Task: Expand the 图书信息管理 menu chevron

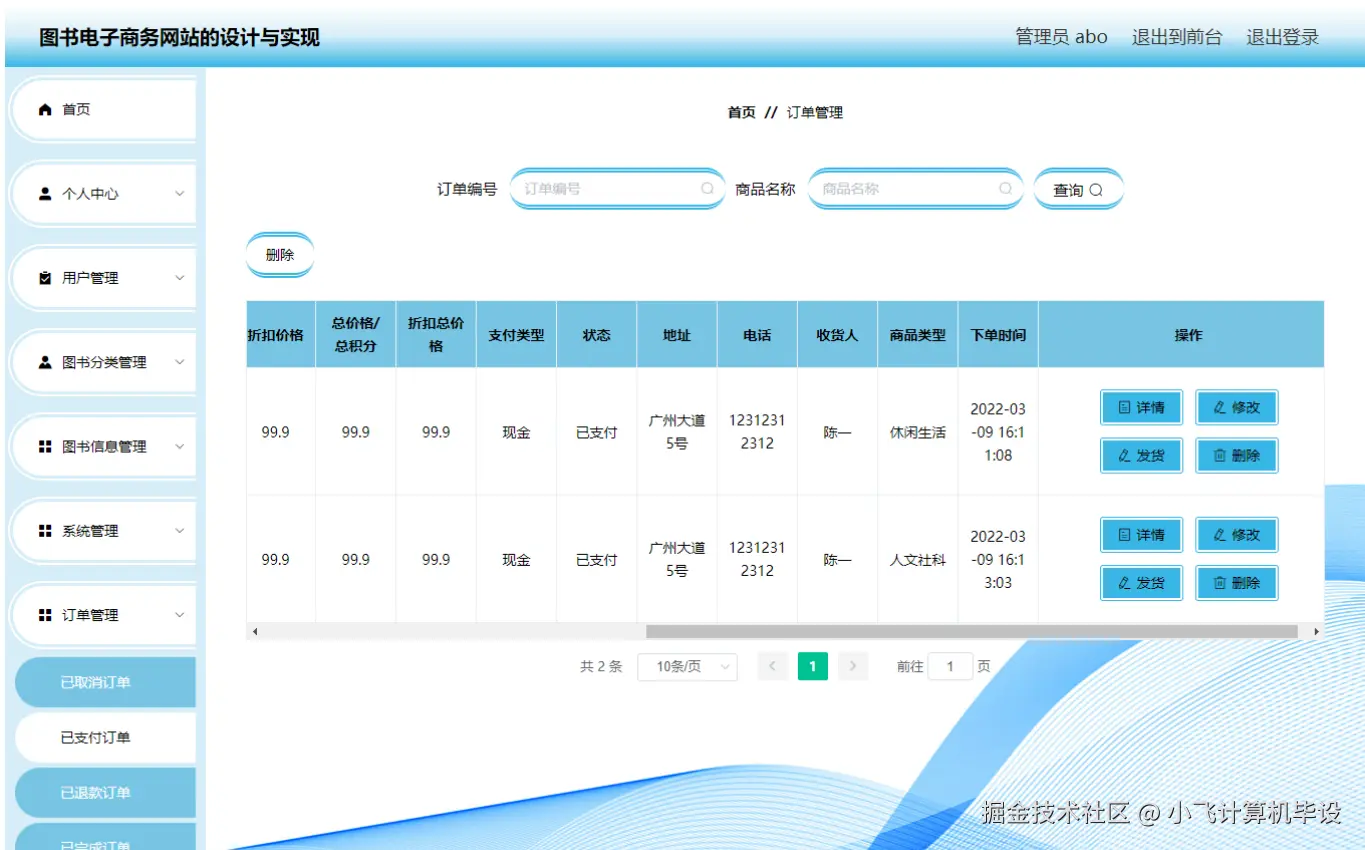Action: tap(180, 447)
